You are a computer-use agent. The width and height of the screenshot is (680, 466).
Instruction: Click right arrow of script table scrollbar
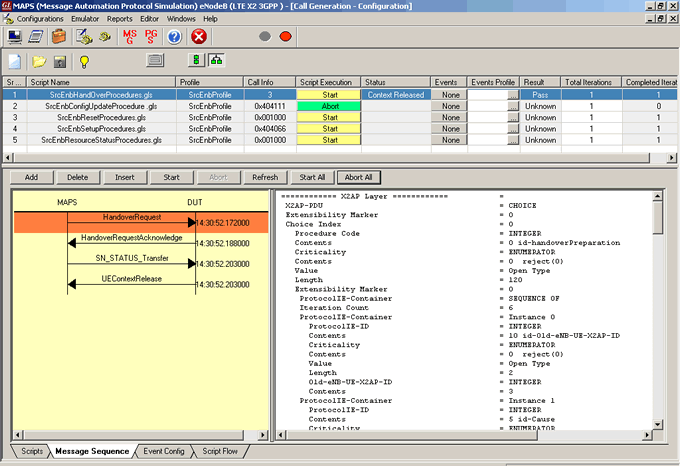click(x=672, y=158)
